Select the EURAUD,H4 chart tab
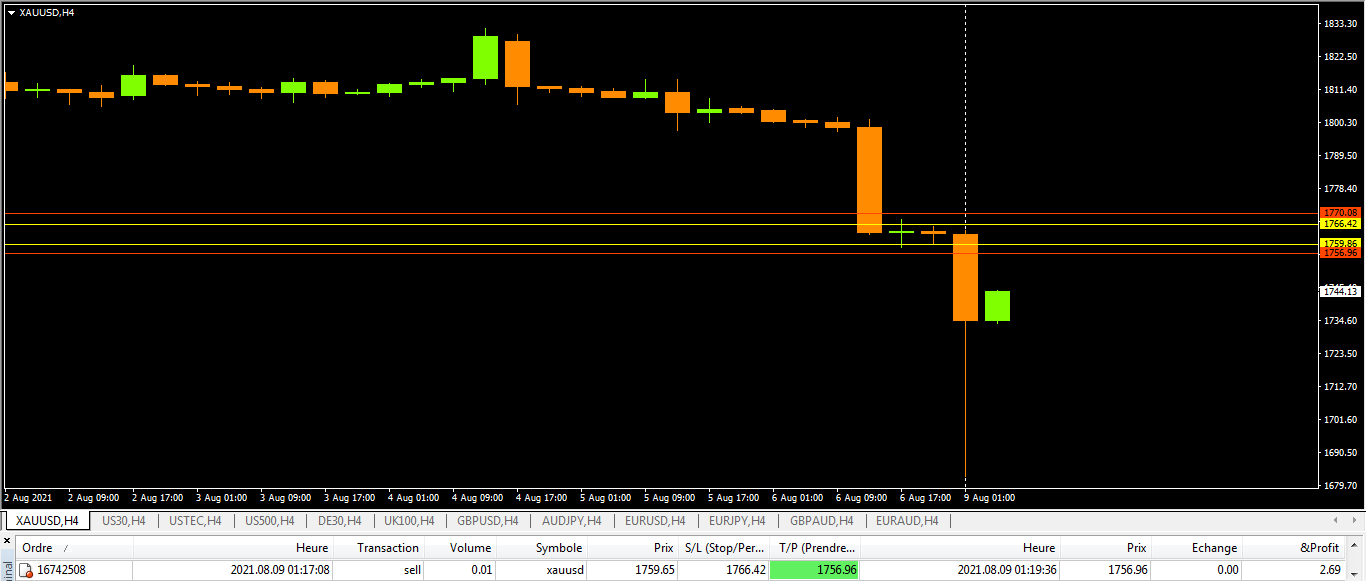 906,521
